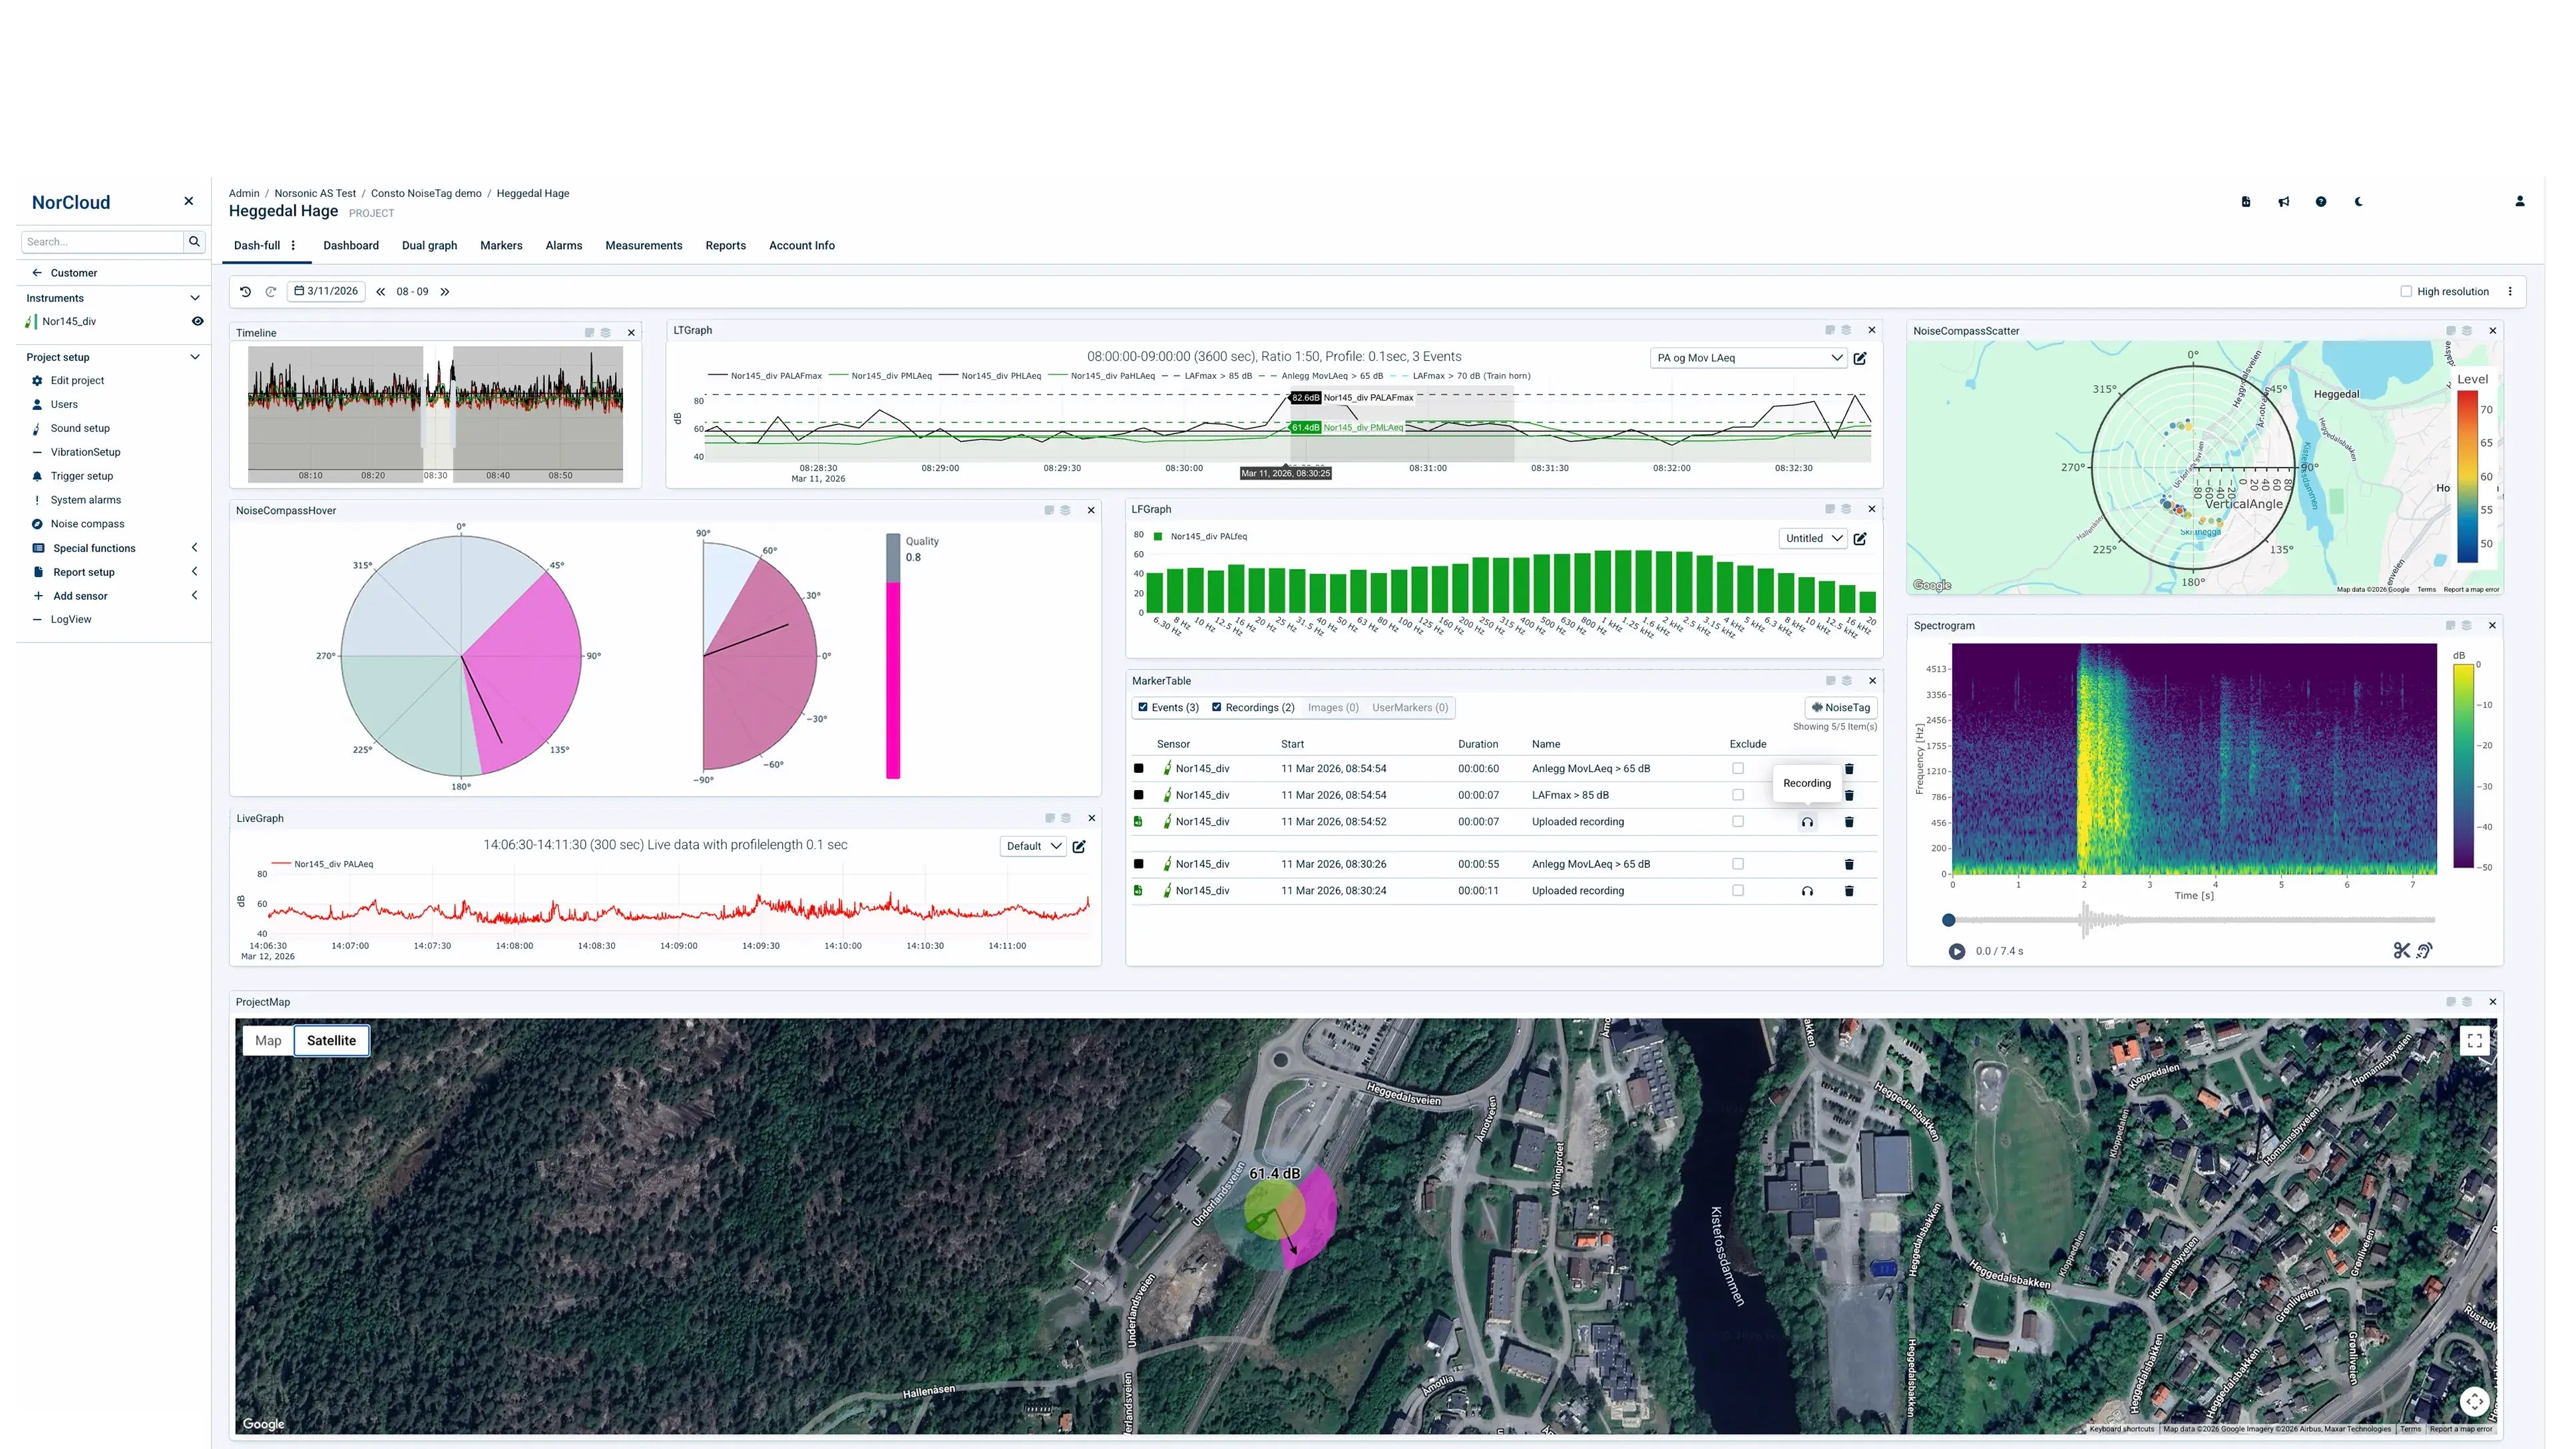The height and width of the screenshot is (1449, 2576).
Task: Click the layers icon in the Timeline panel header
Action: 606,333
